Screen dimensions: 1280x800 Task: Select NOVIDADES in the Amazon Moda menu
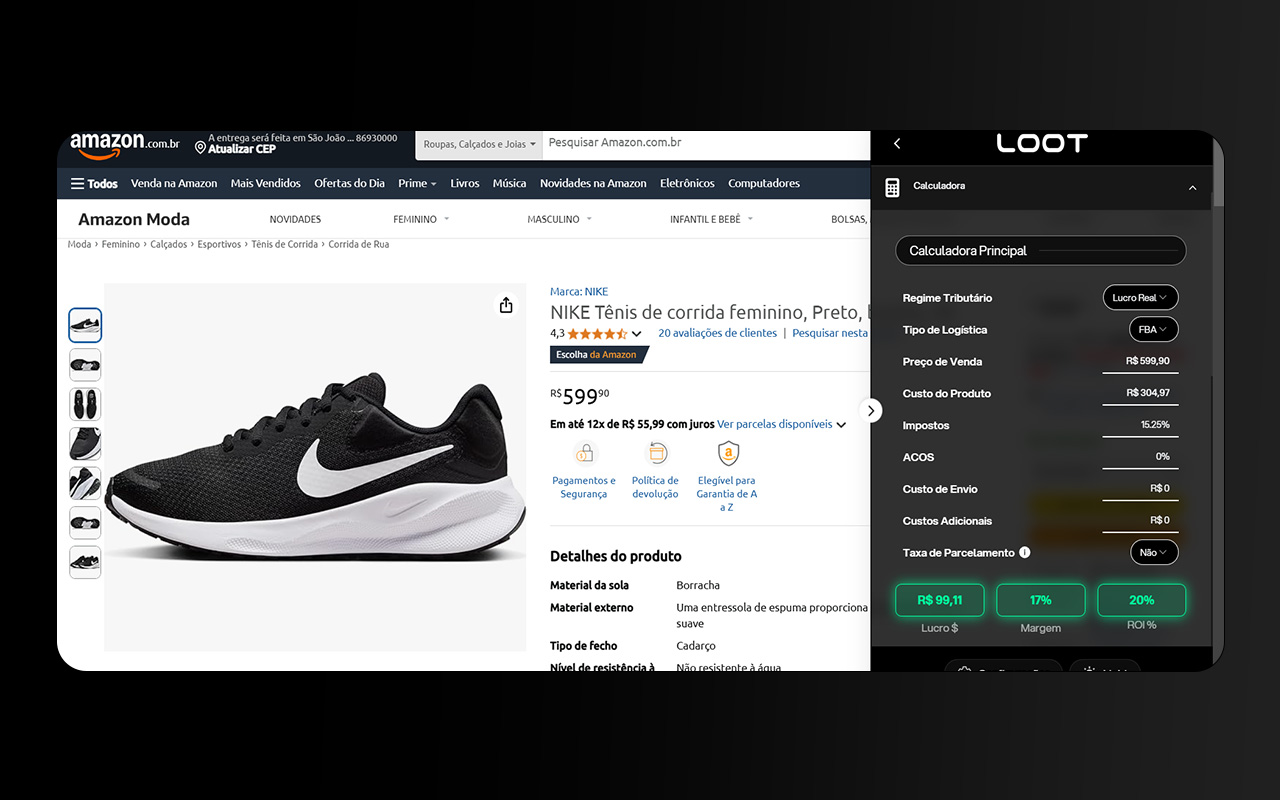click(295, 219)
